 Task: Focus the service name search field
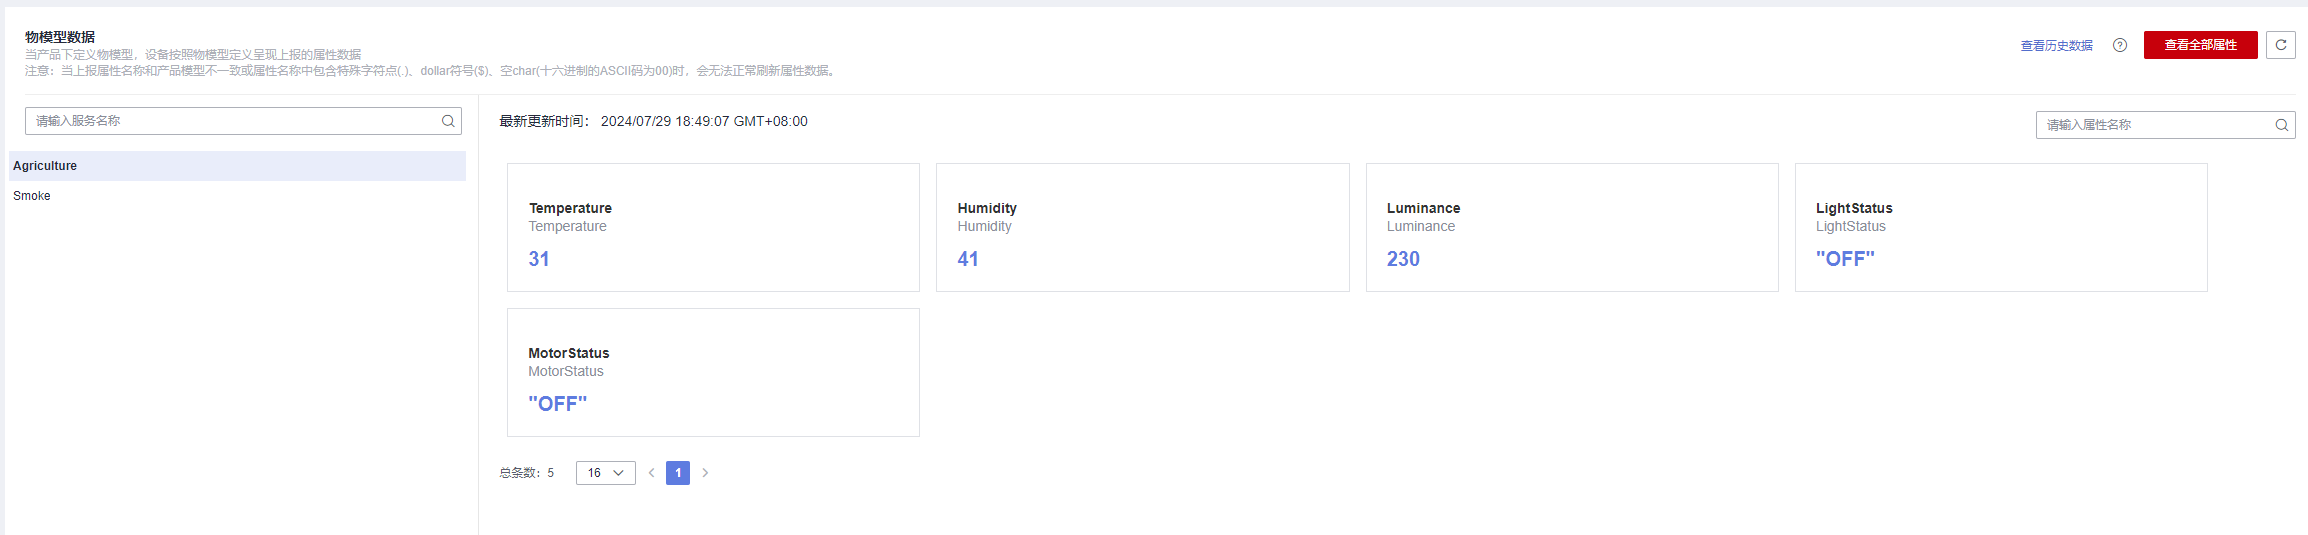(232, 121)
